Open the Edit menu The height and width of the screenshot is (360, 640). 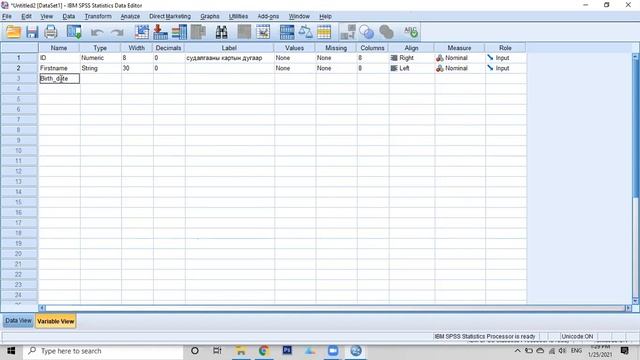[x=26, y=16]
